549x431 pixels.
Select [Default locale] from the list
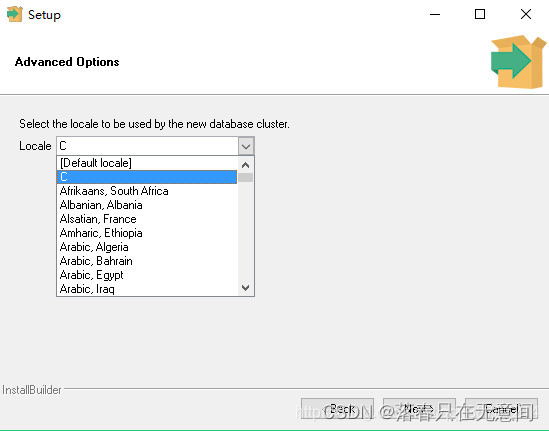(x=147, y=163)
